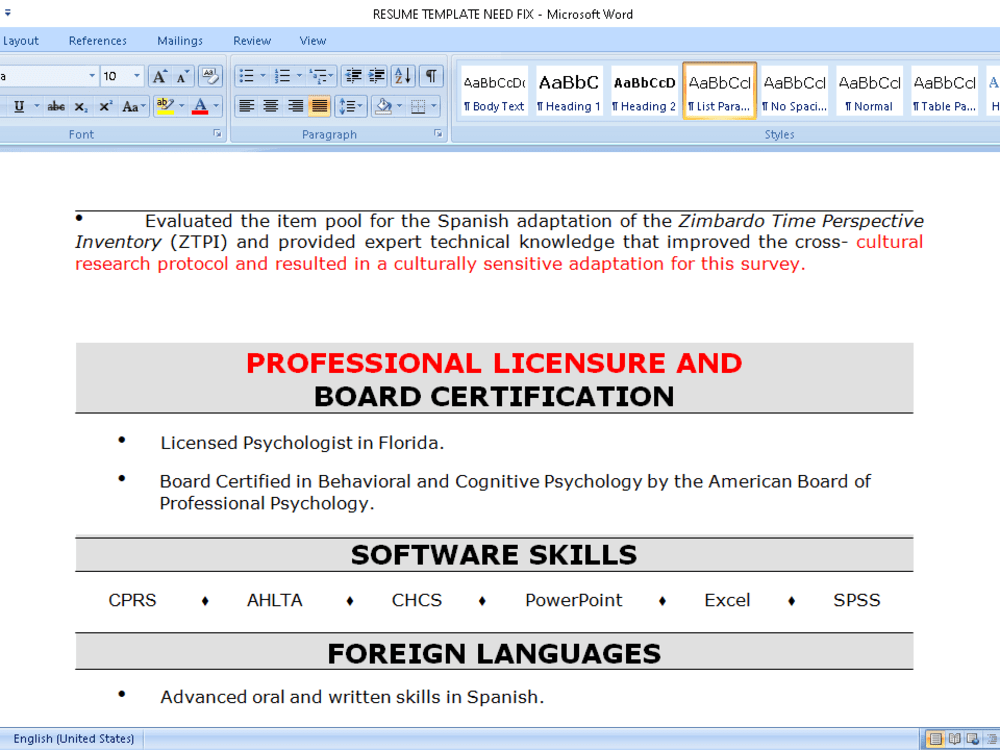
Task: Toggle underline formatting
Action: pos(19,107)
